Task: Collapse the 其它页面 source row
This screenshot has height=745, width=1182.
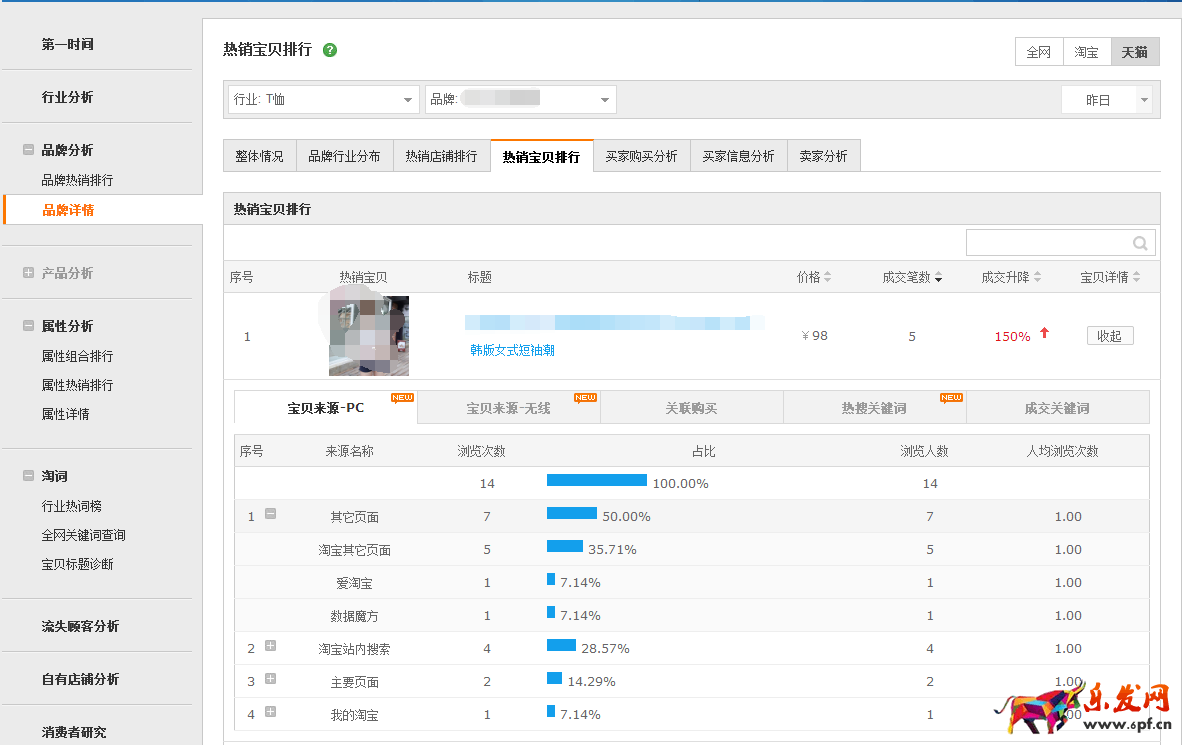Action: click(x=270, y=514)
